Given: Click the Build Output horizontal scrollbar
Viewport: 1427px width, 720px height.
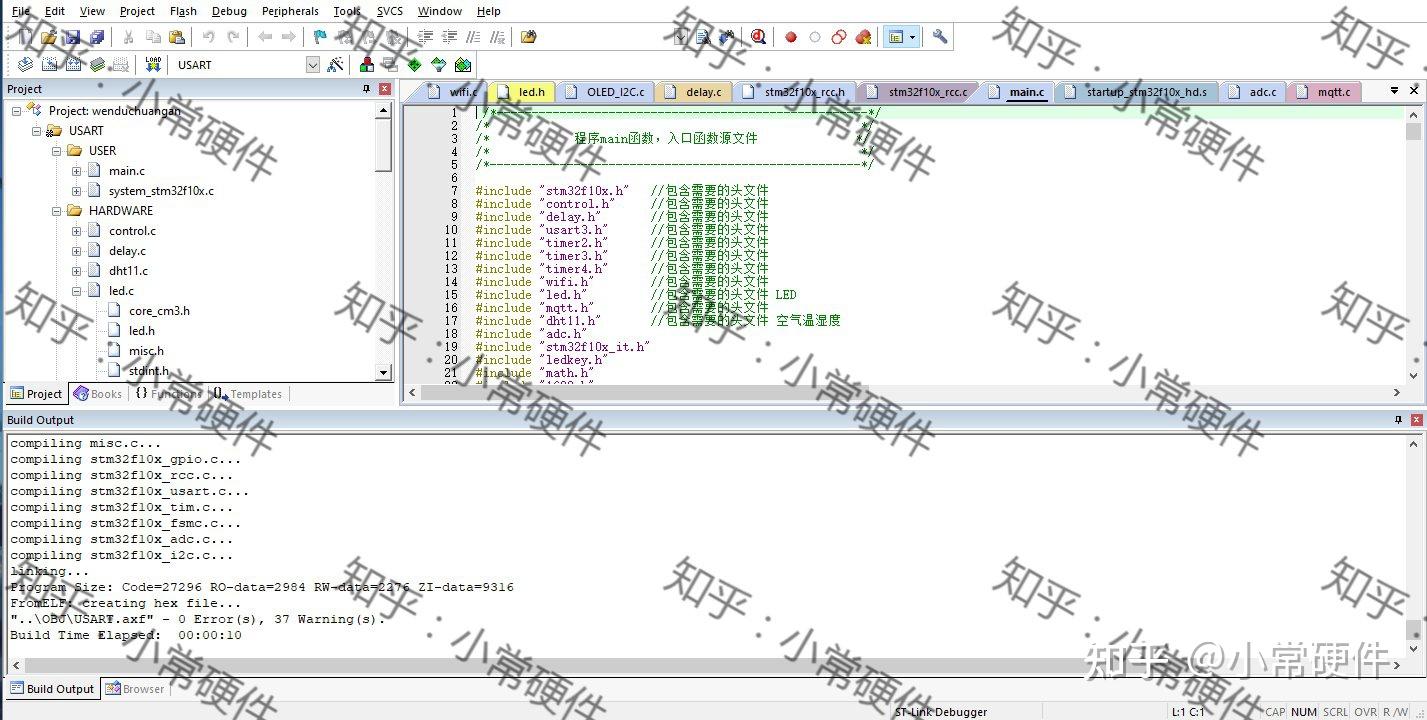Looking at the screenshot, I should click(x=705, y=665).
